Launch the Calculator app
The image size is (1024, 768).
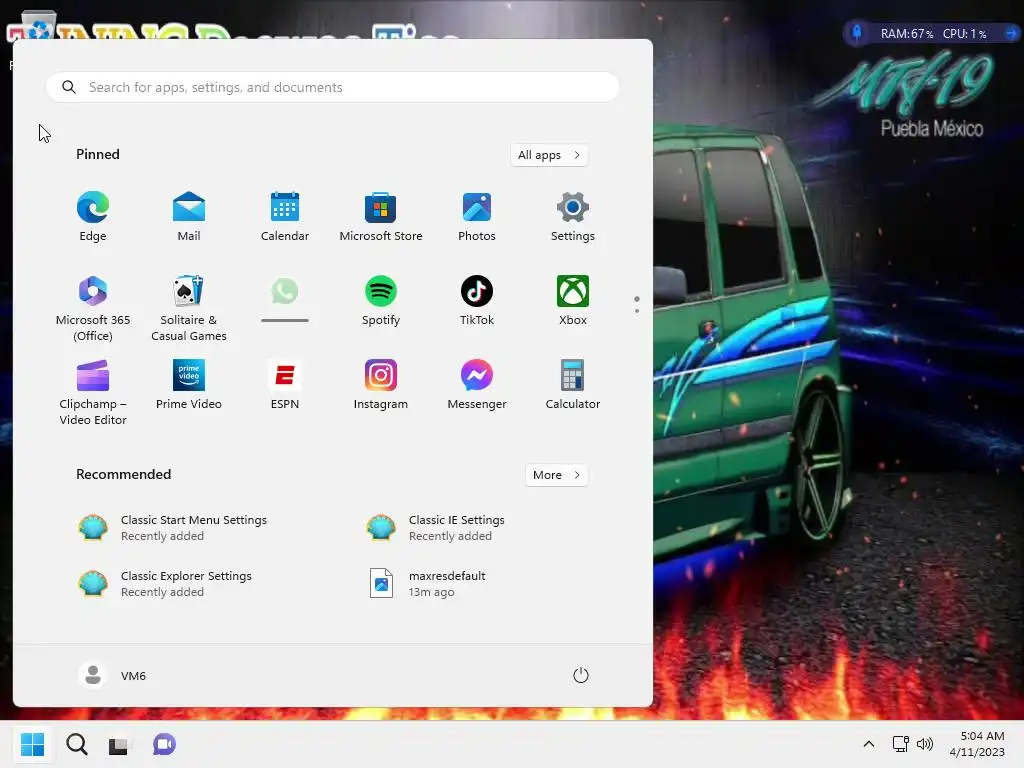573,385
